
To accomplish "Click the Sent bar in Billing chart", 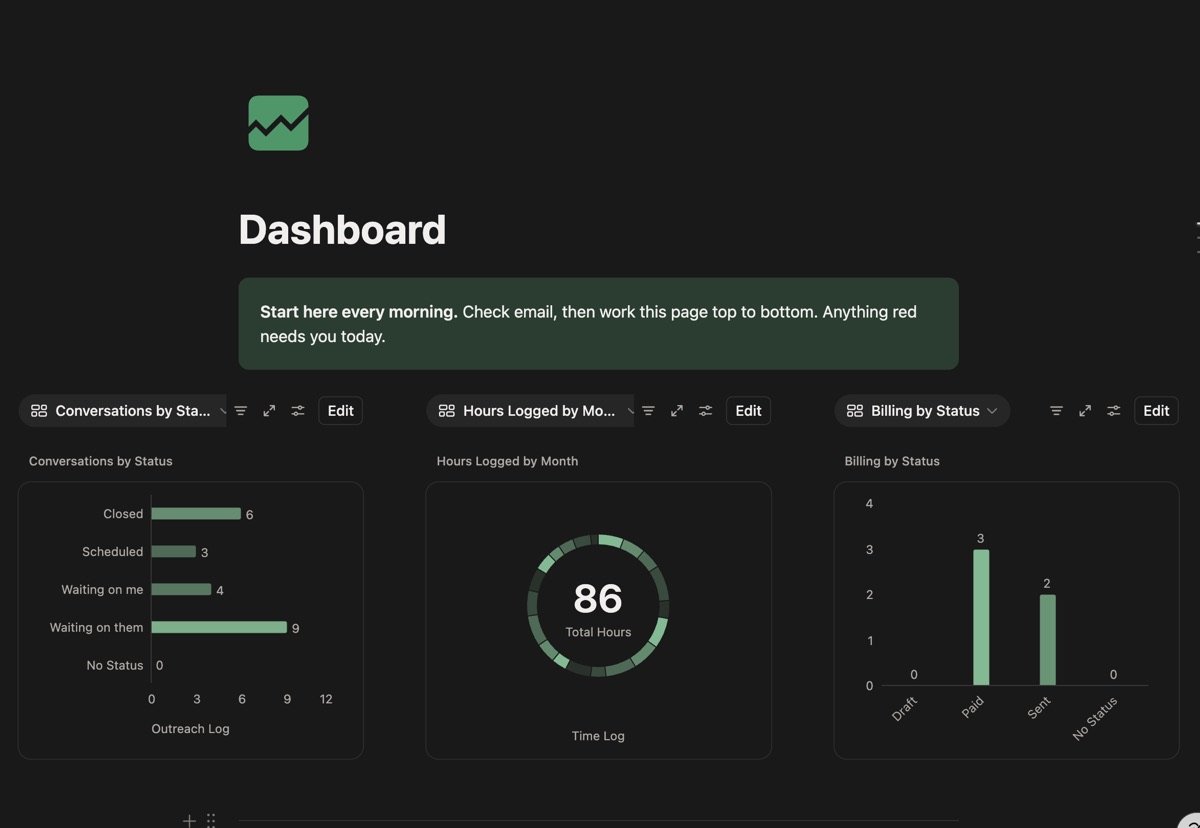I will [1047, 640].
